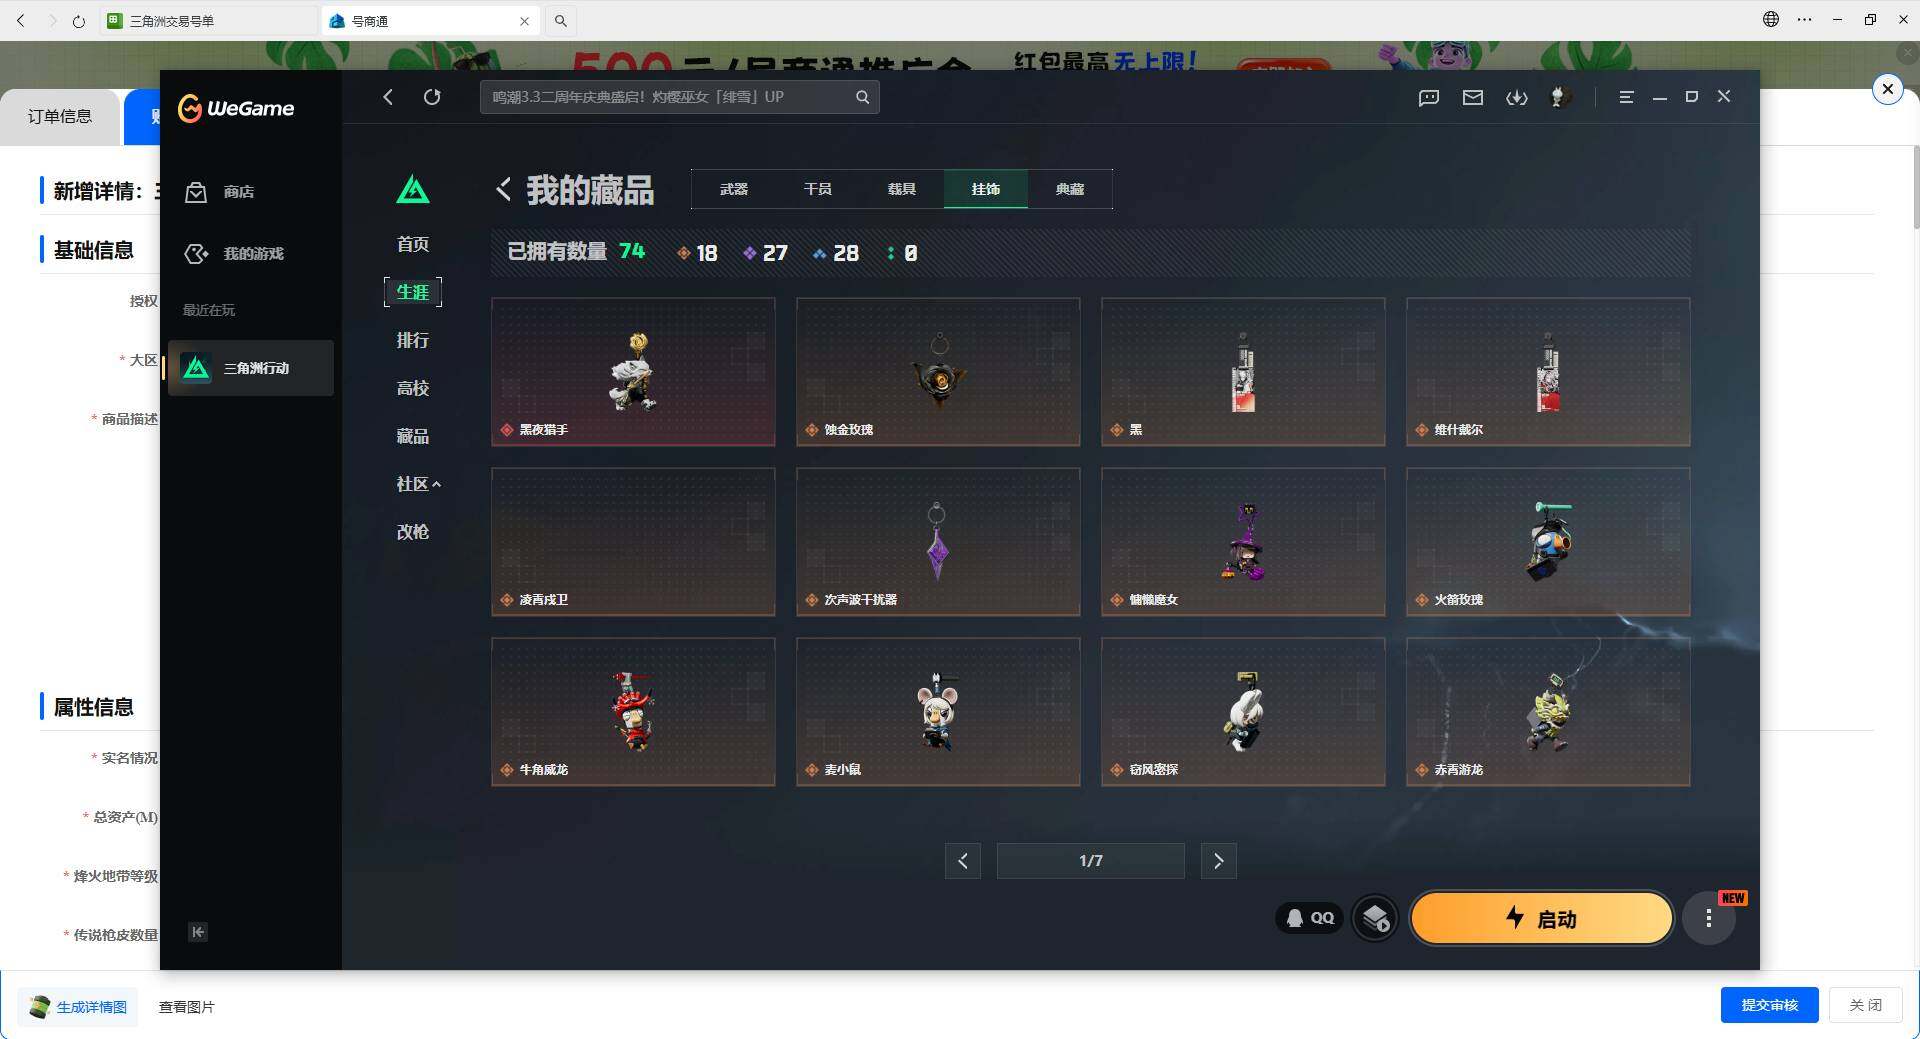Close the image overlay with round X
1920x1039 pixels.
[x=1887, y=89]
